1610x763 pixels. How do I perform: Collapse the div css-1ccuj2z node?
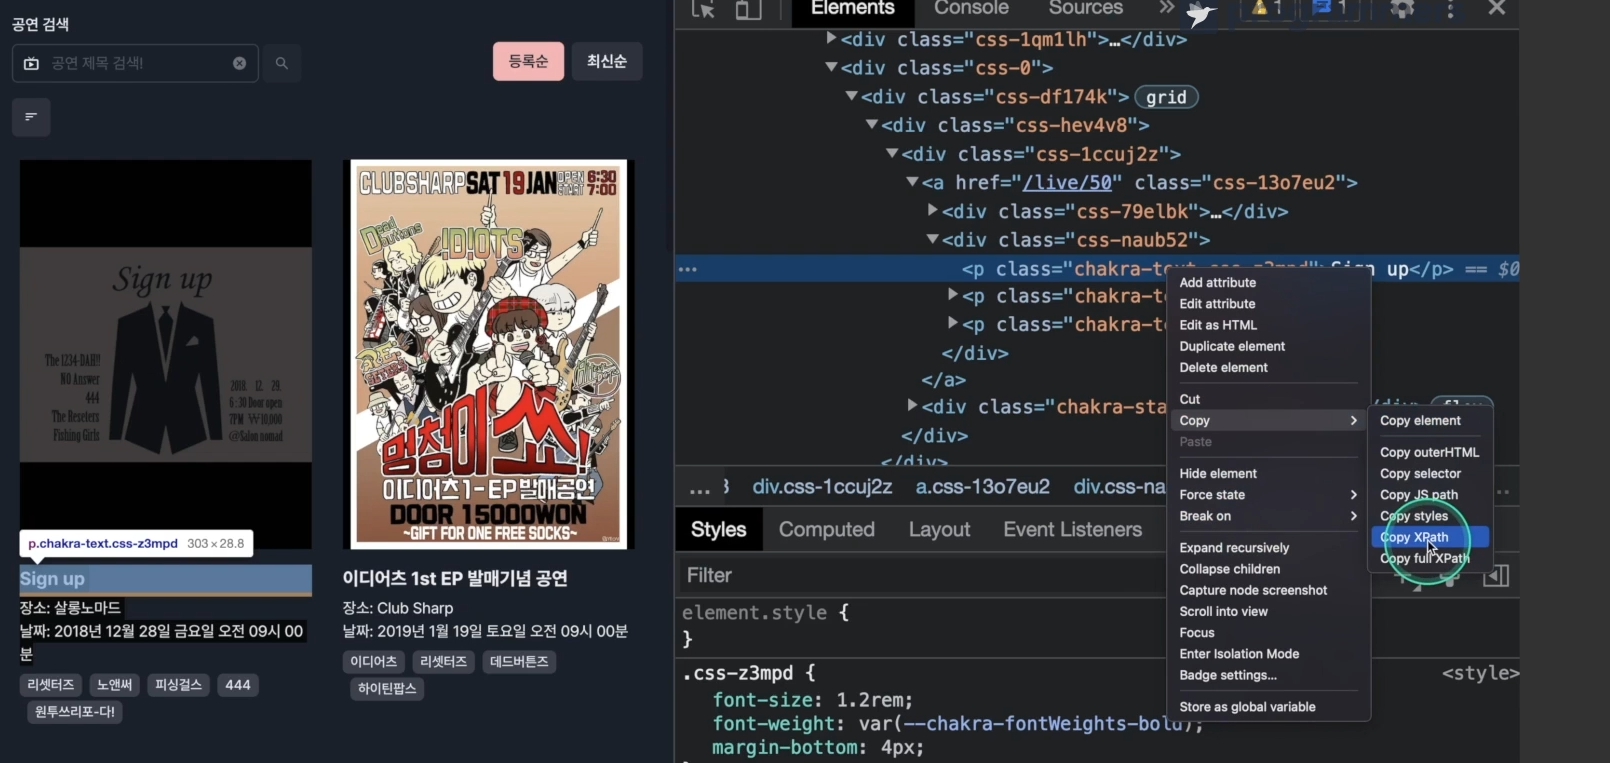pos(892,153)
